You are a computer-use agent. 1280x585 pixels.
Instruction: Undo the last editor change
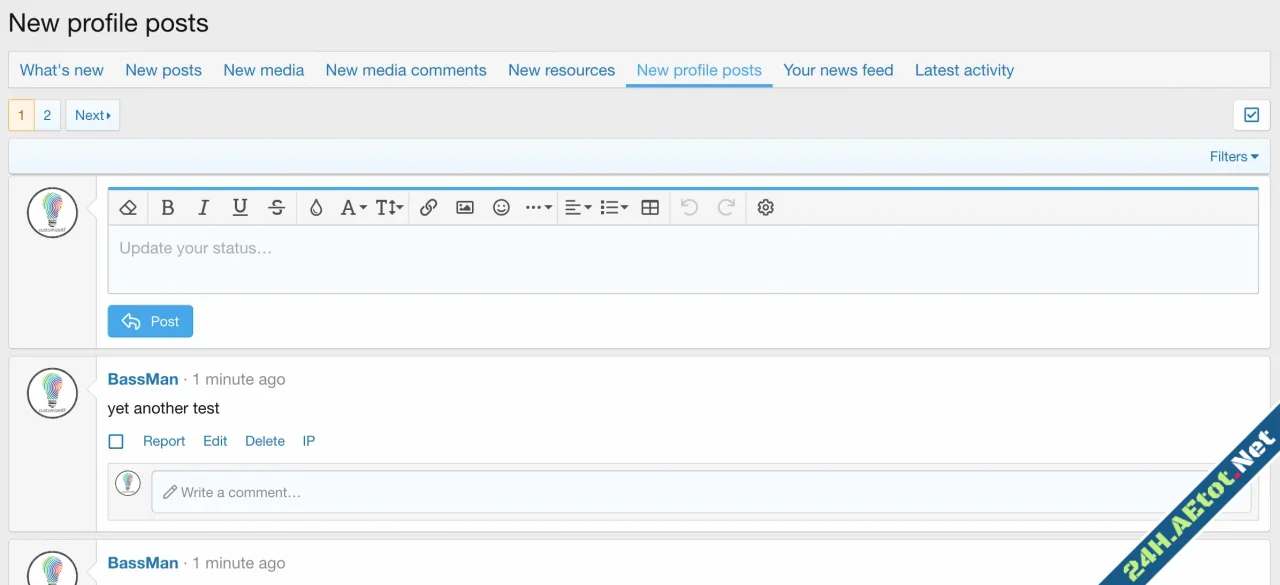pyautogui.click(x=689, y=207)
